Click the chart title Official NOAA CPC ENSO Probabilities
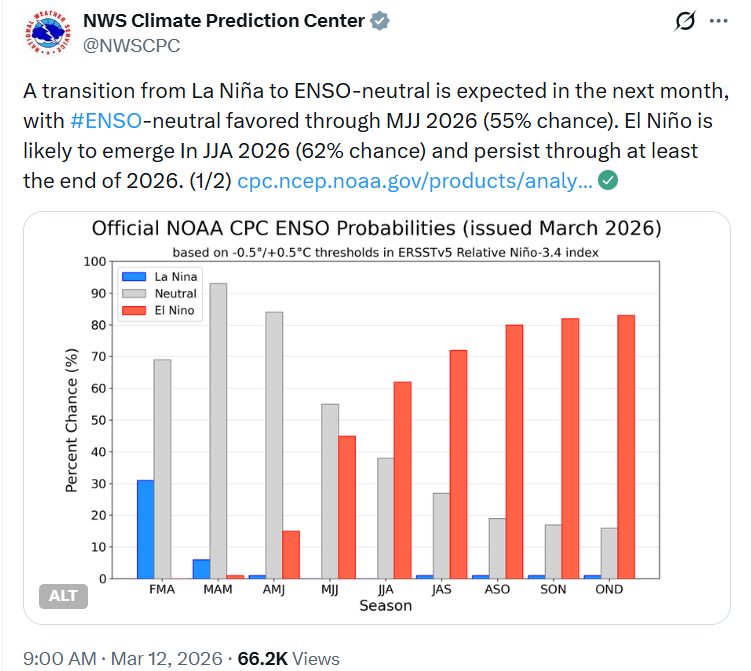This screenshot has width=751, height=671. coord(376,228)
